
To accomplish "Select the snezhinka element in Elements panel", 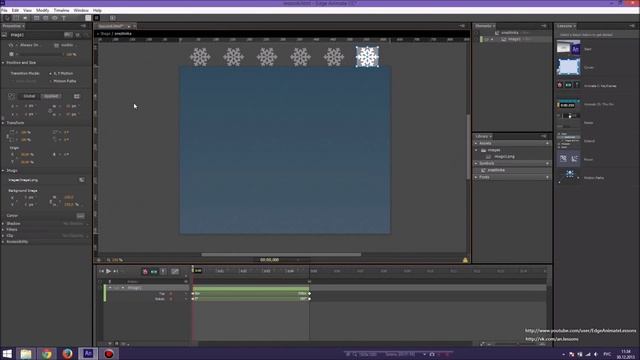I will 510,33.
